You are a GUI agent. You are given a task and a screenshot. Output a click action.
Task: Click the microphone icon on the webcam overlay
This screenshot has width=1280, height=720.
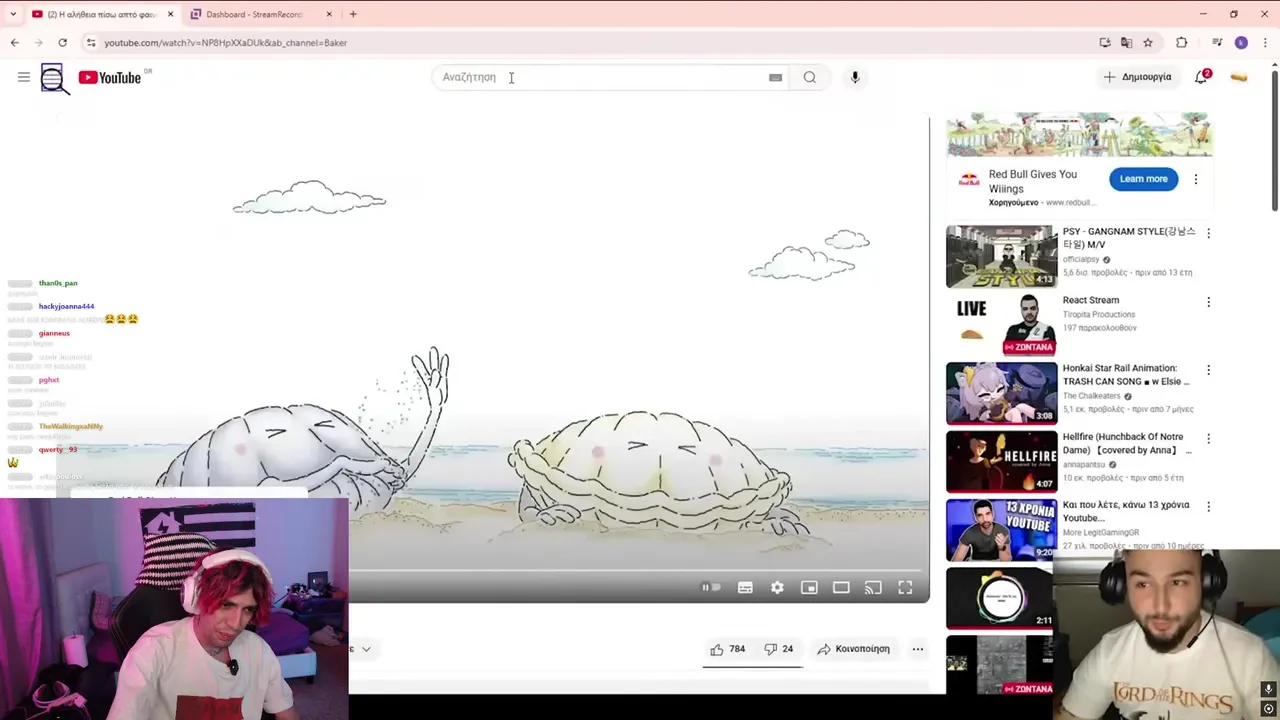pyautogui.click(x=1268, y=689)
